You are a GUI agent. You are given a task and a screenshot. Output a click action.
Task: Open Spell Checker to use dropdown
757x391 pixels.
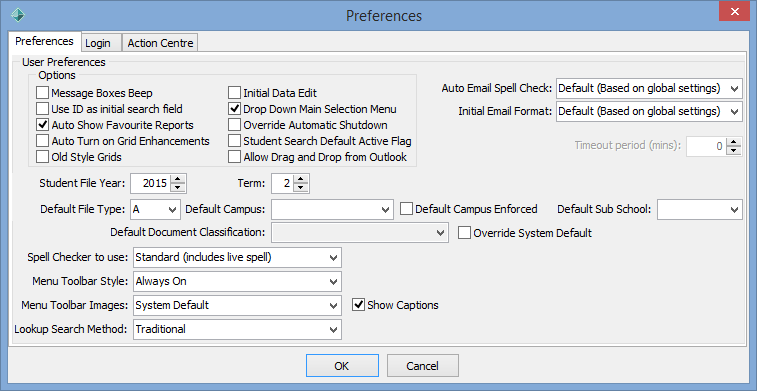click(237, 257)
